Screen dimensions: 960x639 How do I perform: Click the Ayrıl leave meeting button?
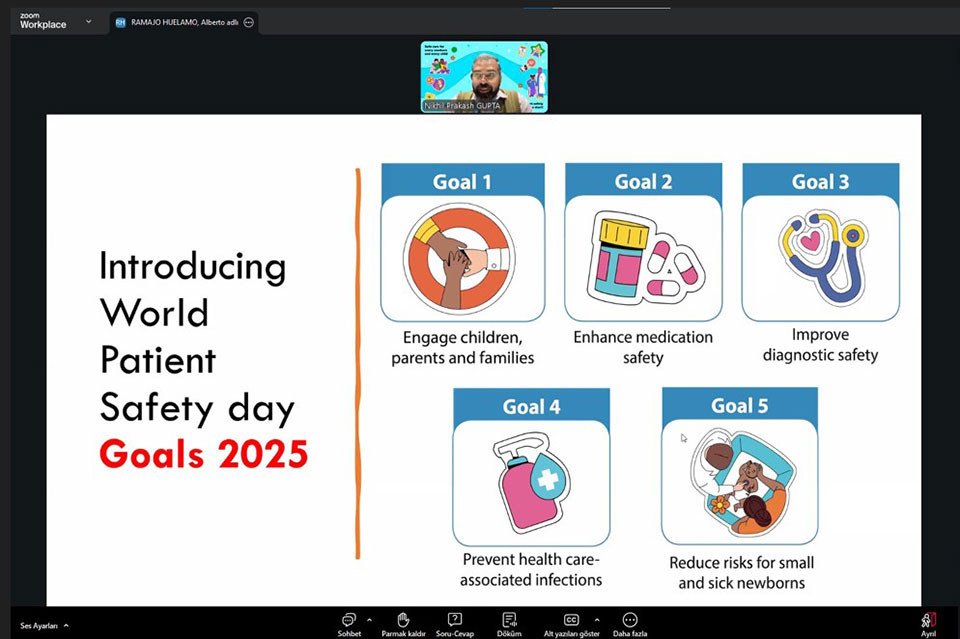[x=928, y=623]
